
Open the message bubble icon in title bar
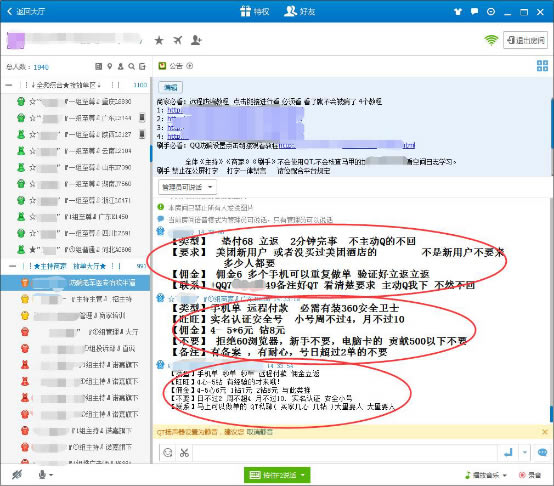475,12
